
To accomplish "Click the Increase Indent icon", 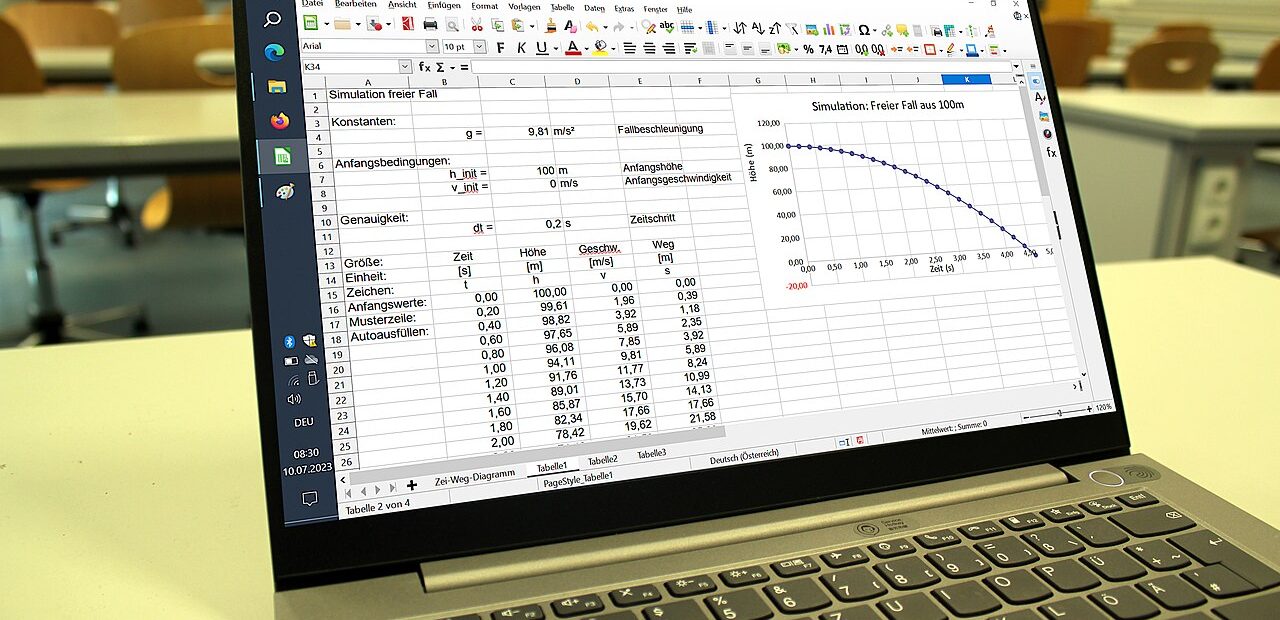I will tap(897, 50).
